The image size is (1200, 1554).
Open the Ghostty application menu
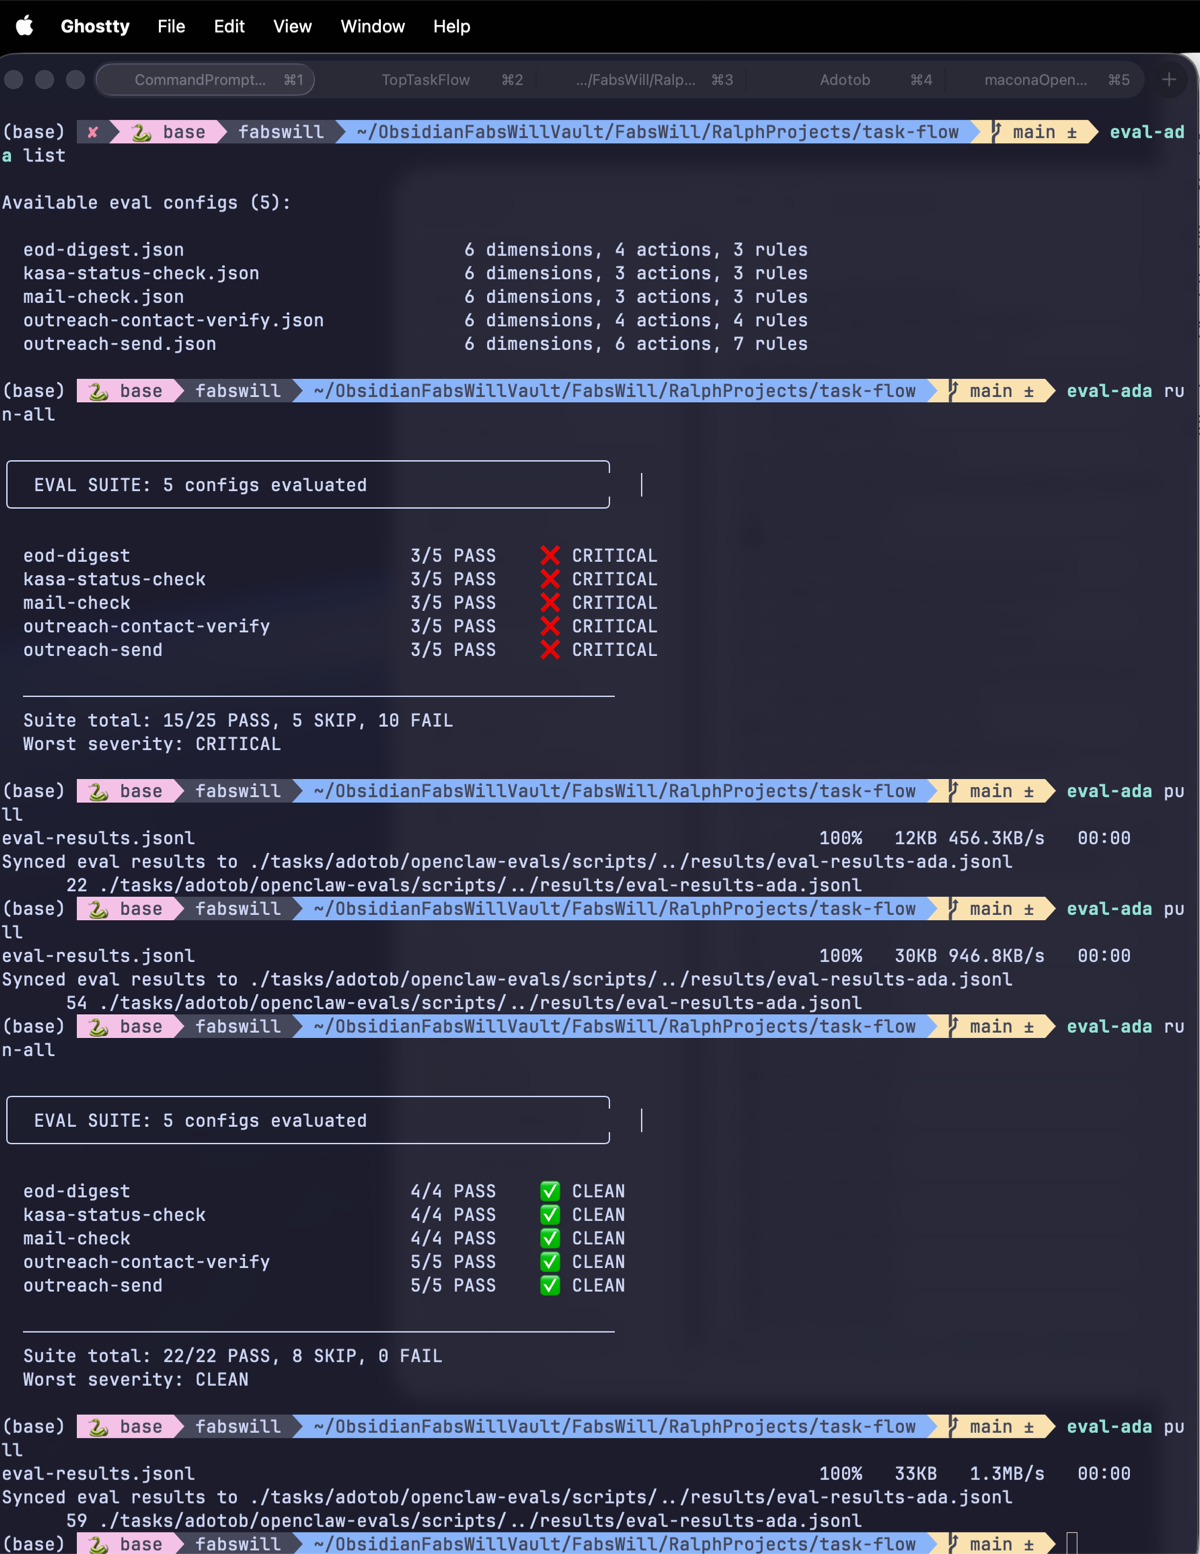(x=94, y=26)
